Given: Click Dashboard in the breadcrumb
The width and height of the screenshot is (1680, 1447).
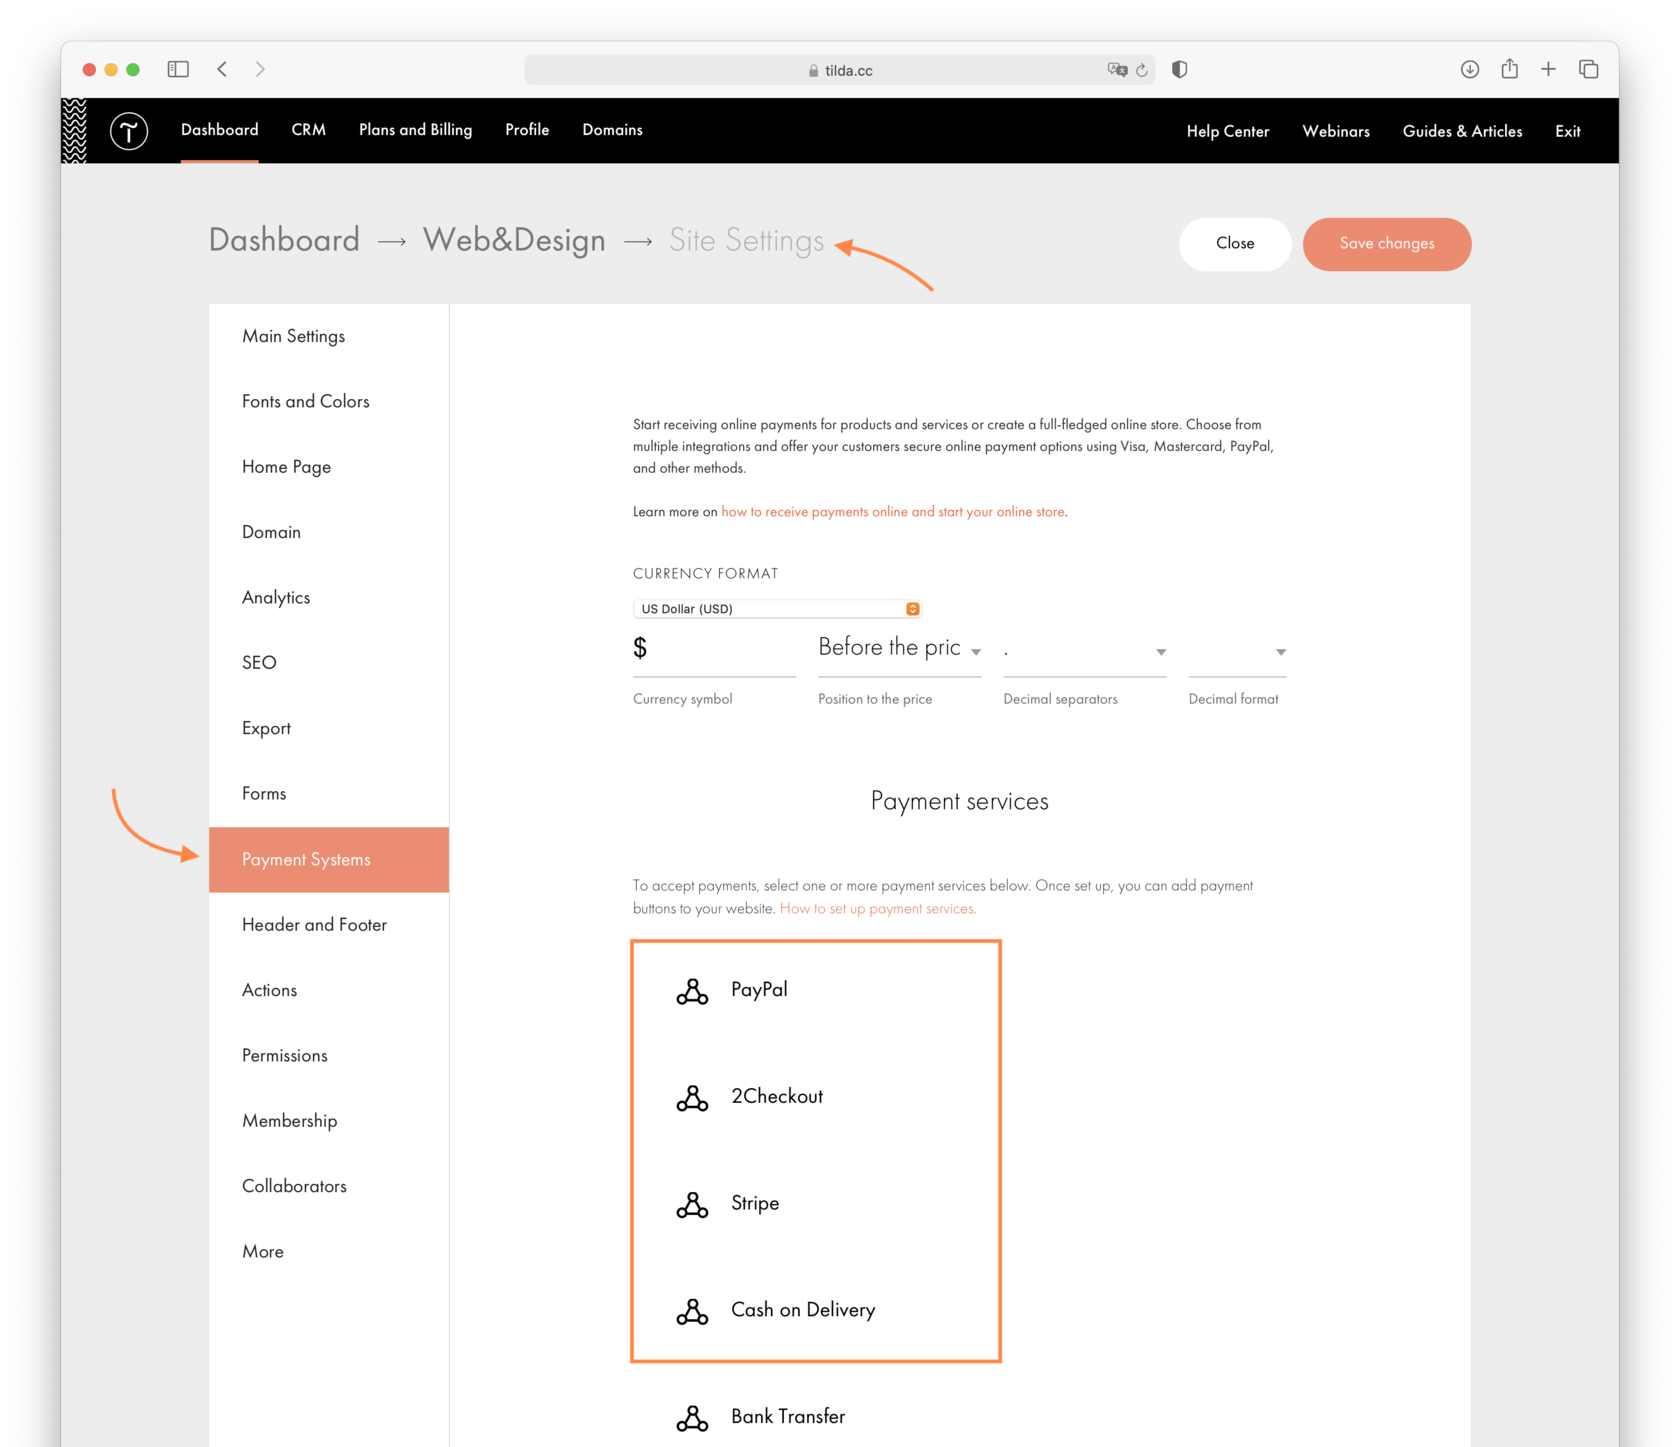Looking at the screenshot, I should pos(284,241).
